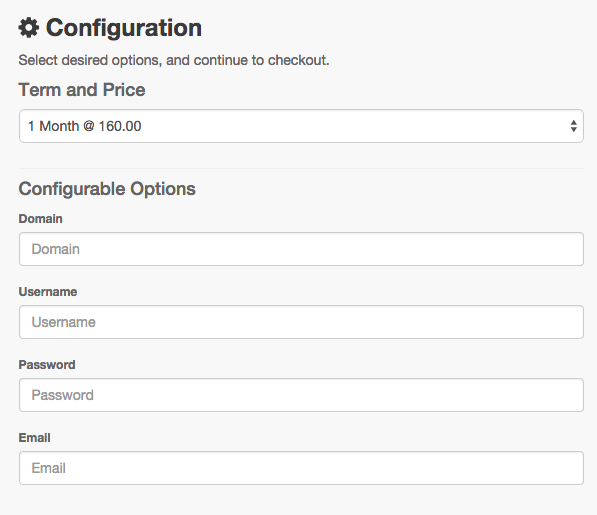This screenshot has height=515, width=597.
Task: Click the bold Password field label
Action: point(47,365)
